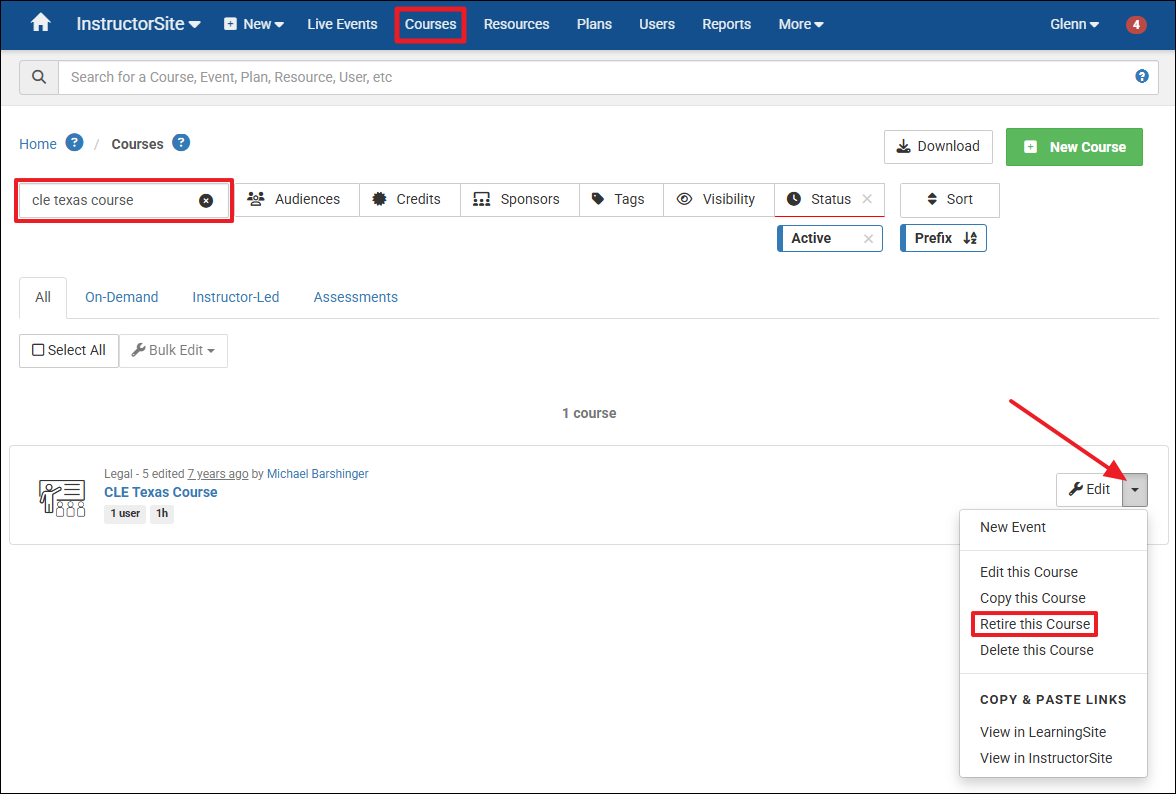Open the Audiences filter
Screen dimensions: 1176x794
click(x=297, y=199)
